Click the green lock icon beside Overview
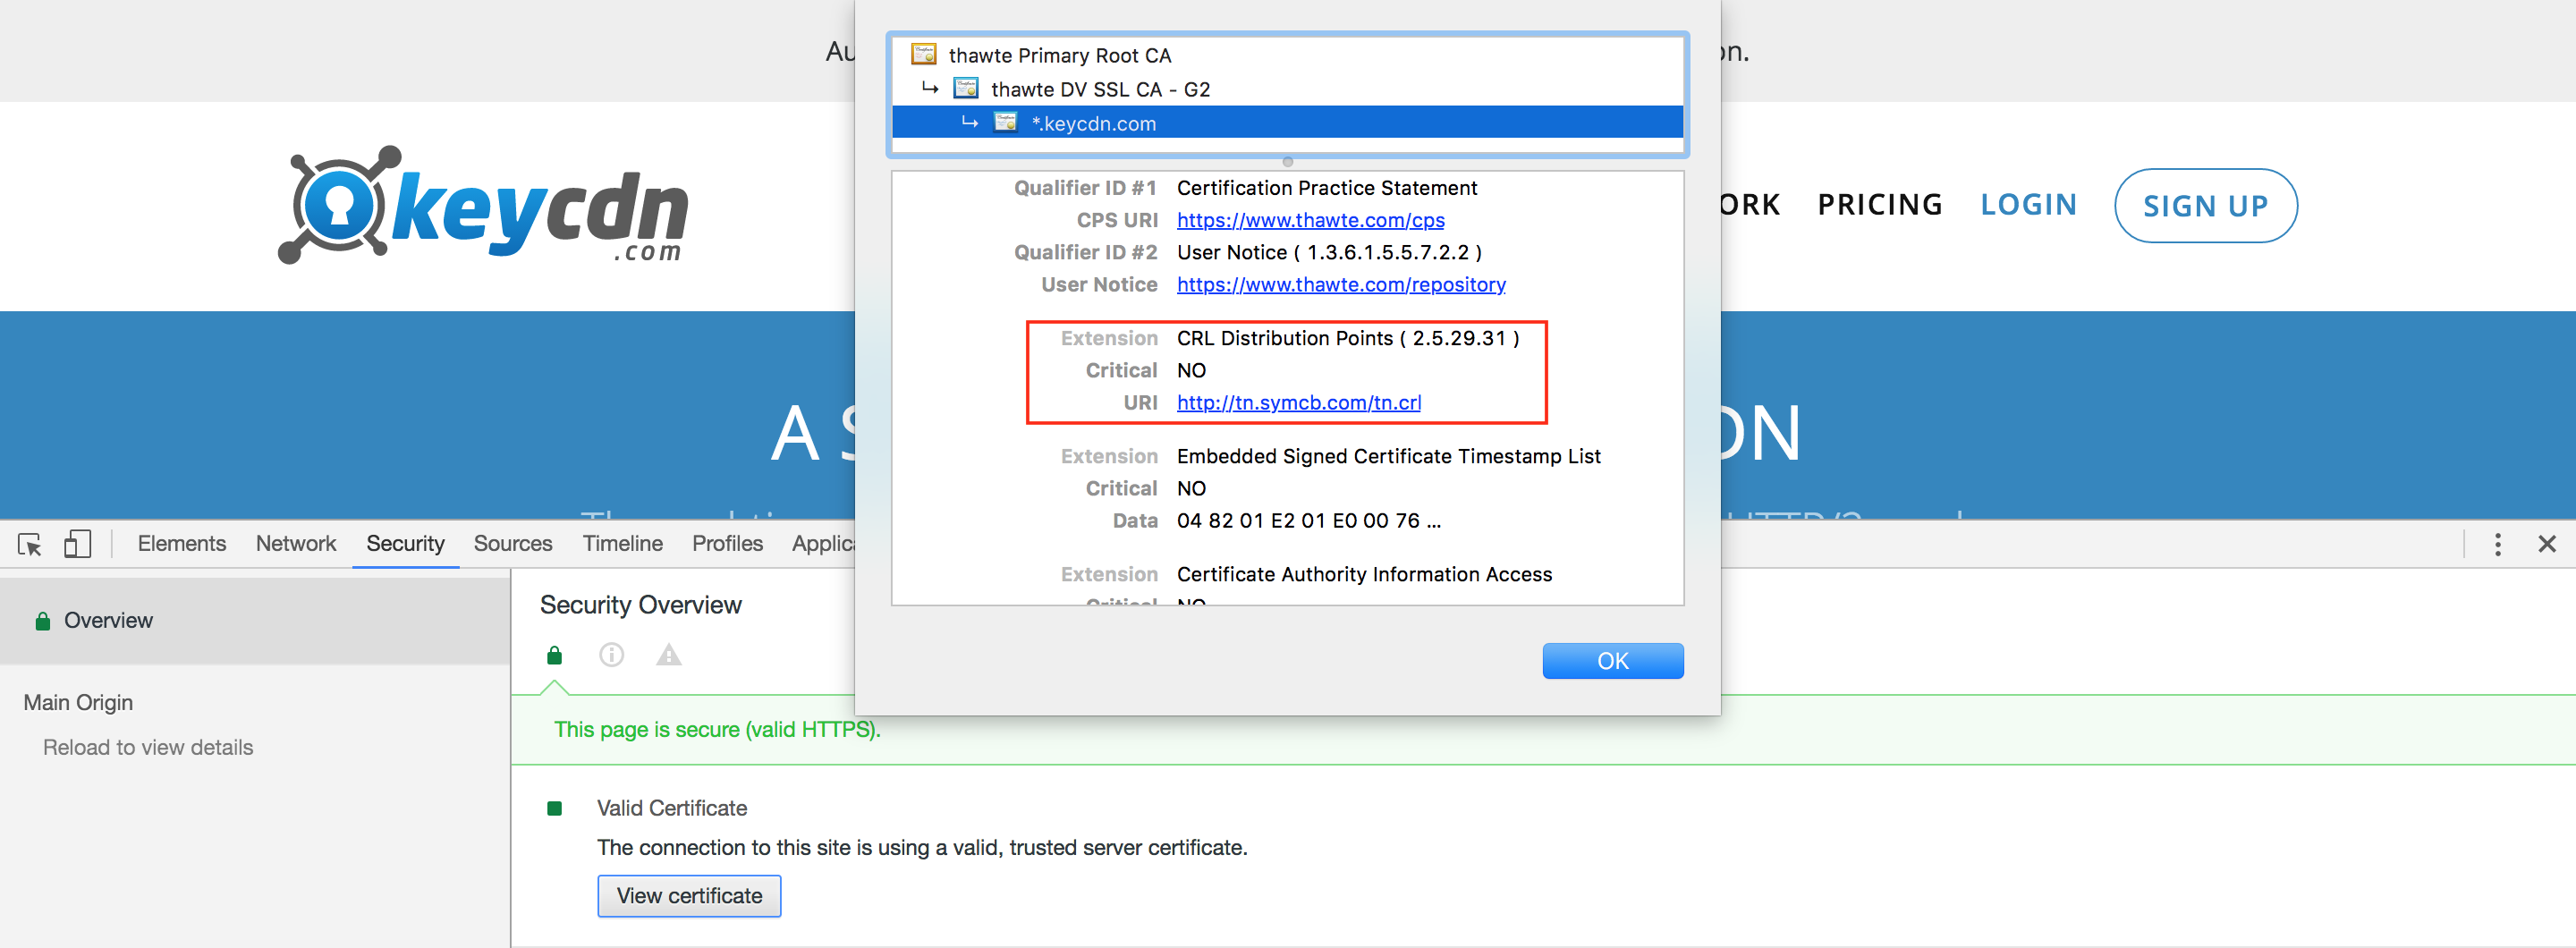This screenshot has height=948, width=2576. pyautogui.click(x=42, y=621)
